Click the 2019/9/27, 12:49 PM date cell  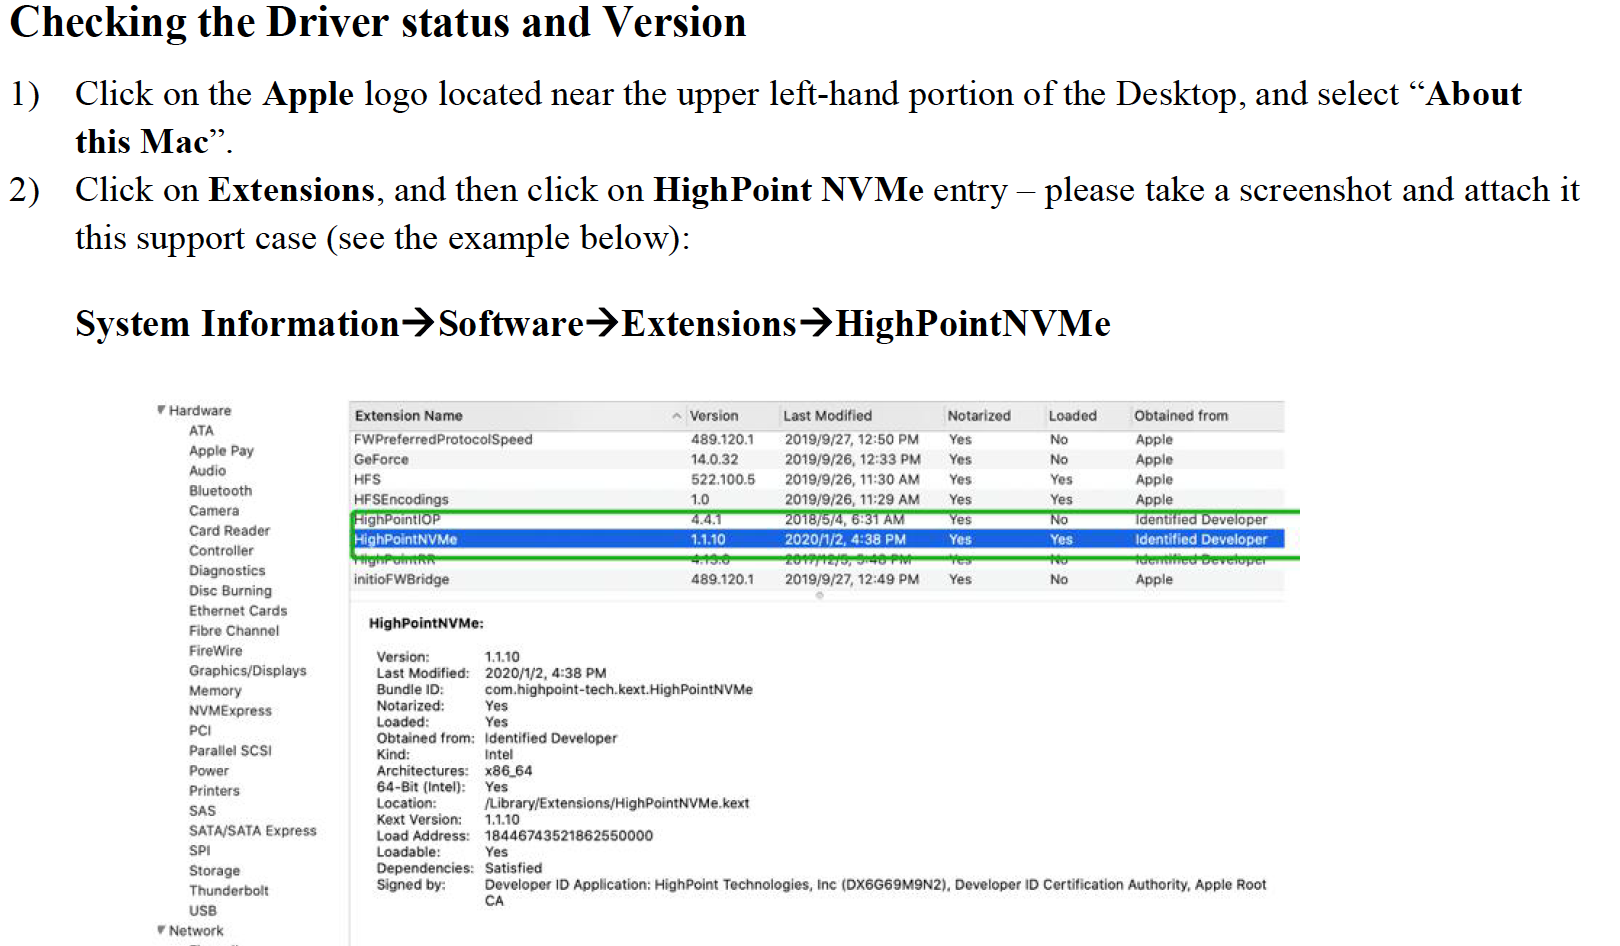click(851, 579)
